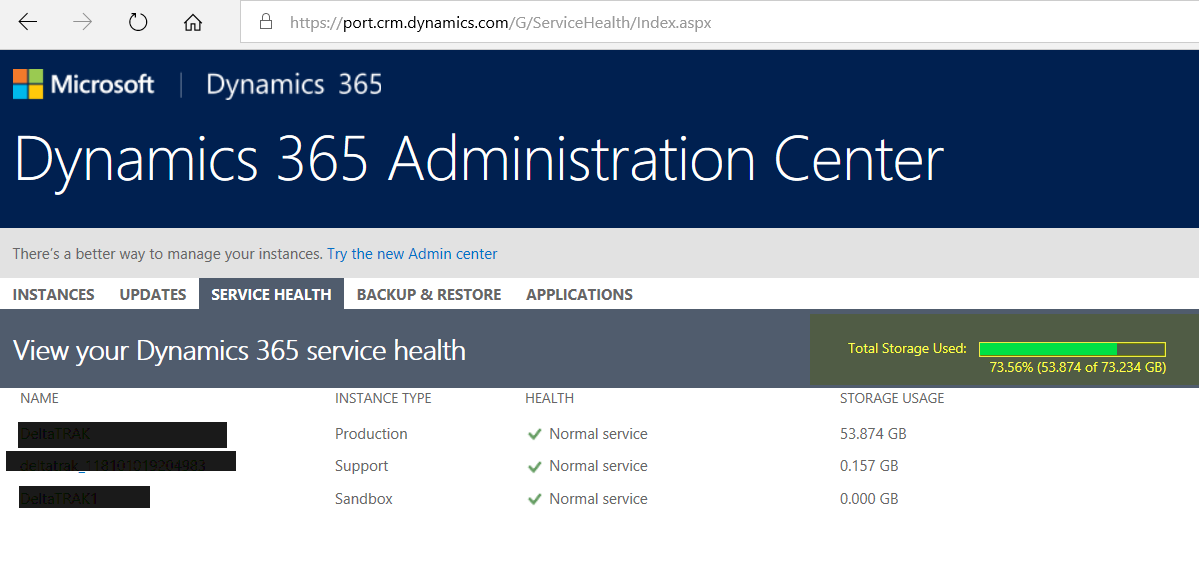Click Normal service in the Sandbox row
This screenshot has height=562, width=1199.
click(x=598, y=499)
